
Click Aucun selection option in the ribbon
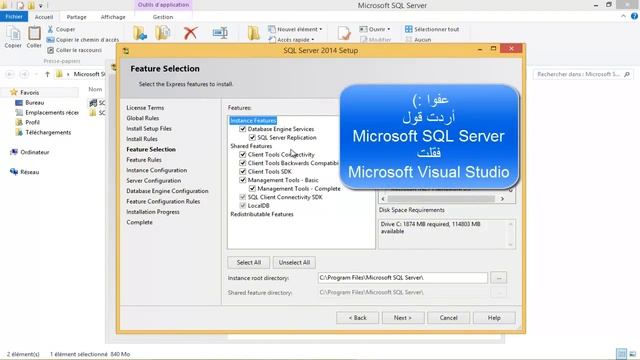tap(418, 40)
